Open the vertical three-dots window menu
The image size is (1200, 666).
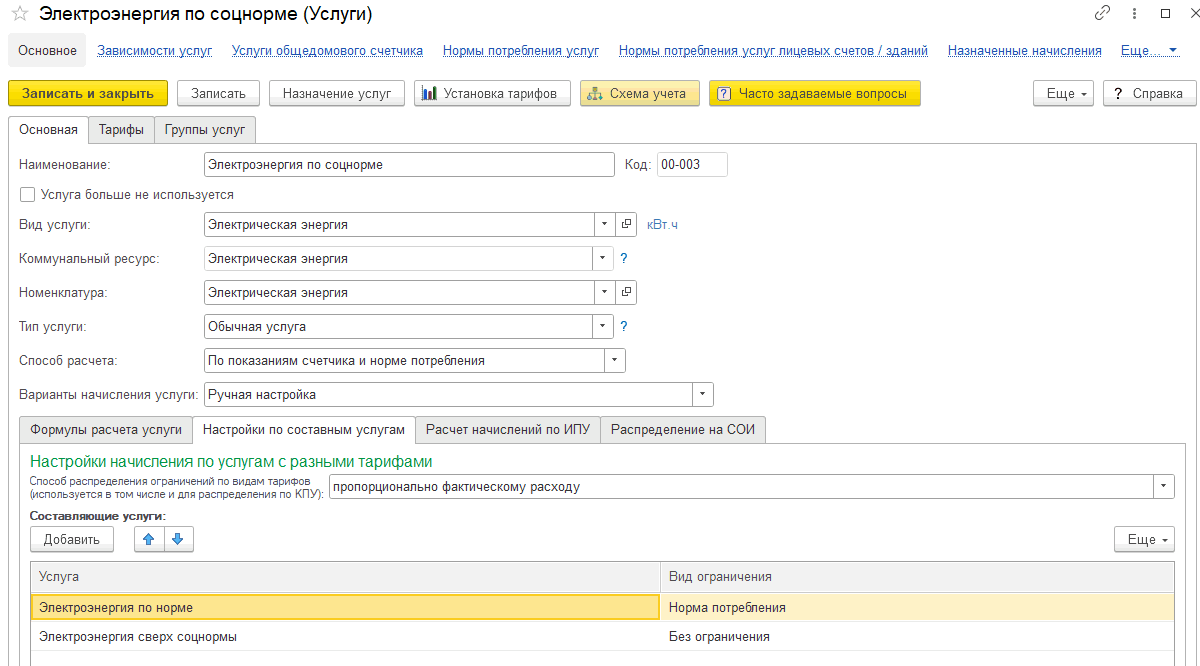pyautogui.click(x=1134, y=13)
